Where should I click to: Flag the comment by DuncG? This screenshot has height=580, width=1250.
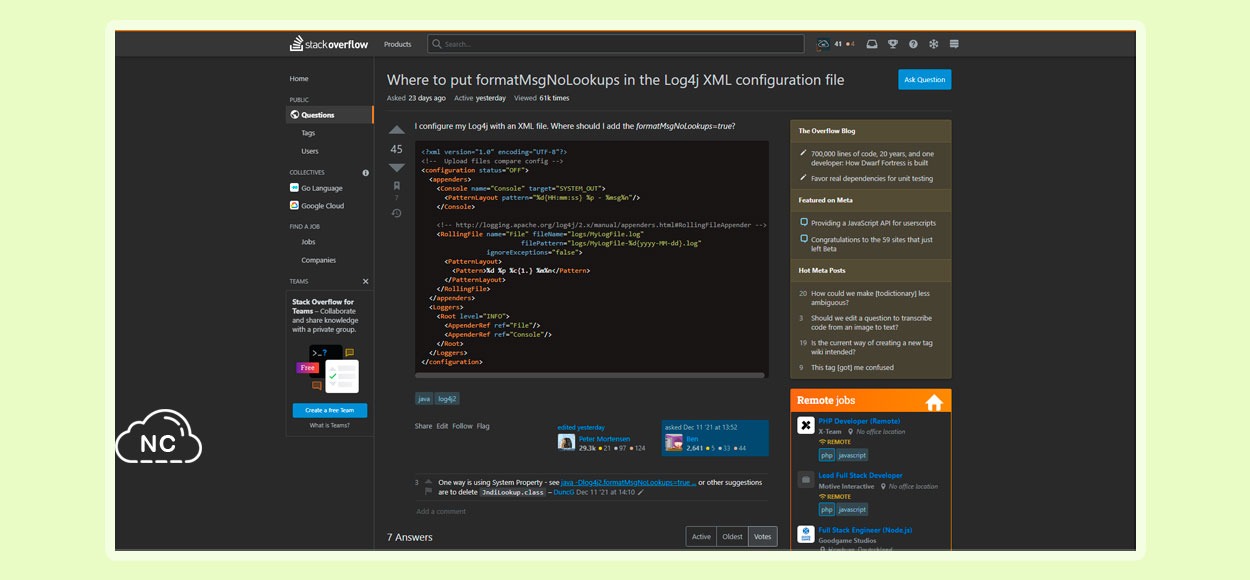(x=428, y=491)
